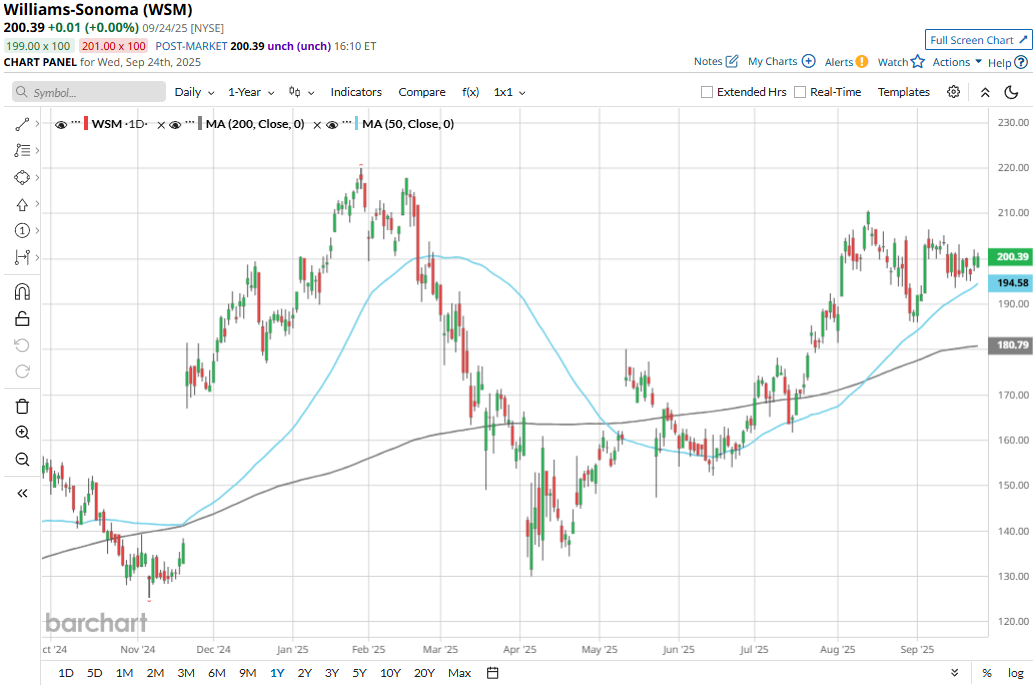Enable the Extended Hrs checkbox
1036x687 pixels.
point(708,92)
